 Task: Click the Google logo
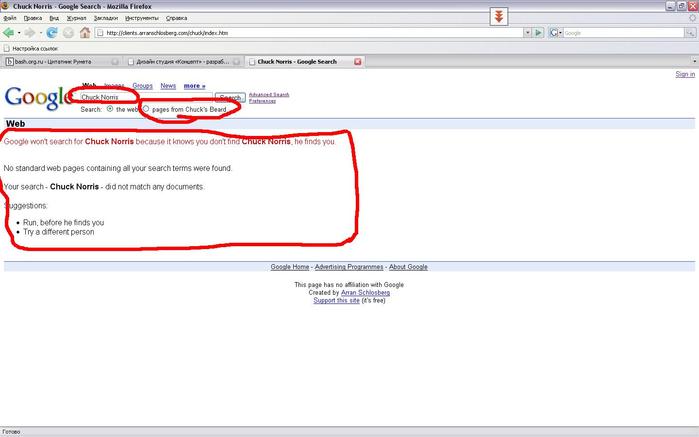point(38,97)
